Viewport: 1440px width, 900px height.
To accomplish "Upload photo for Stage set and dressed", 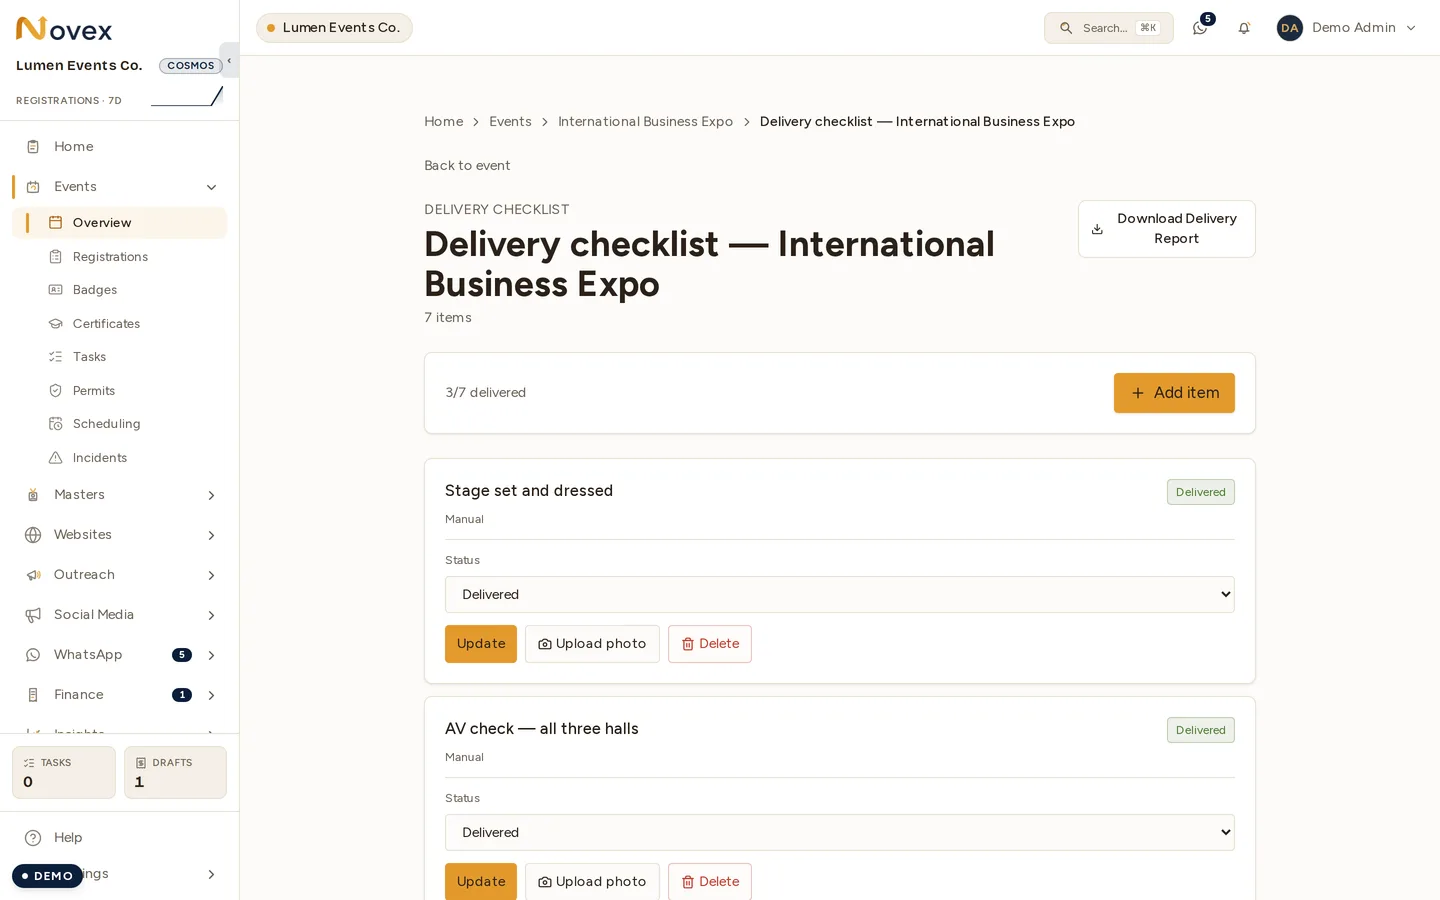I will 592,644.
